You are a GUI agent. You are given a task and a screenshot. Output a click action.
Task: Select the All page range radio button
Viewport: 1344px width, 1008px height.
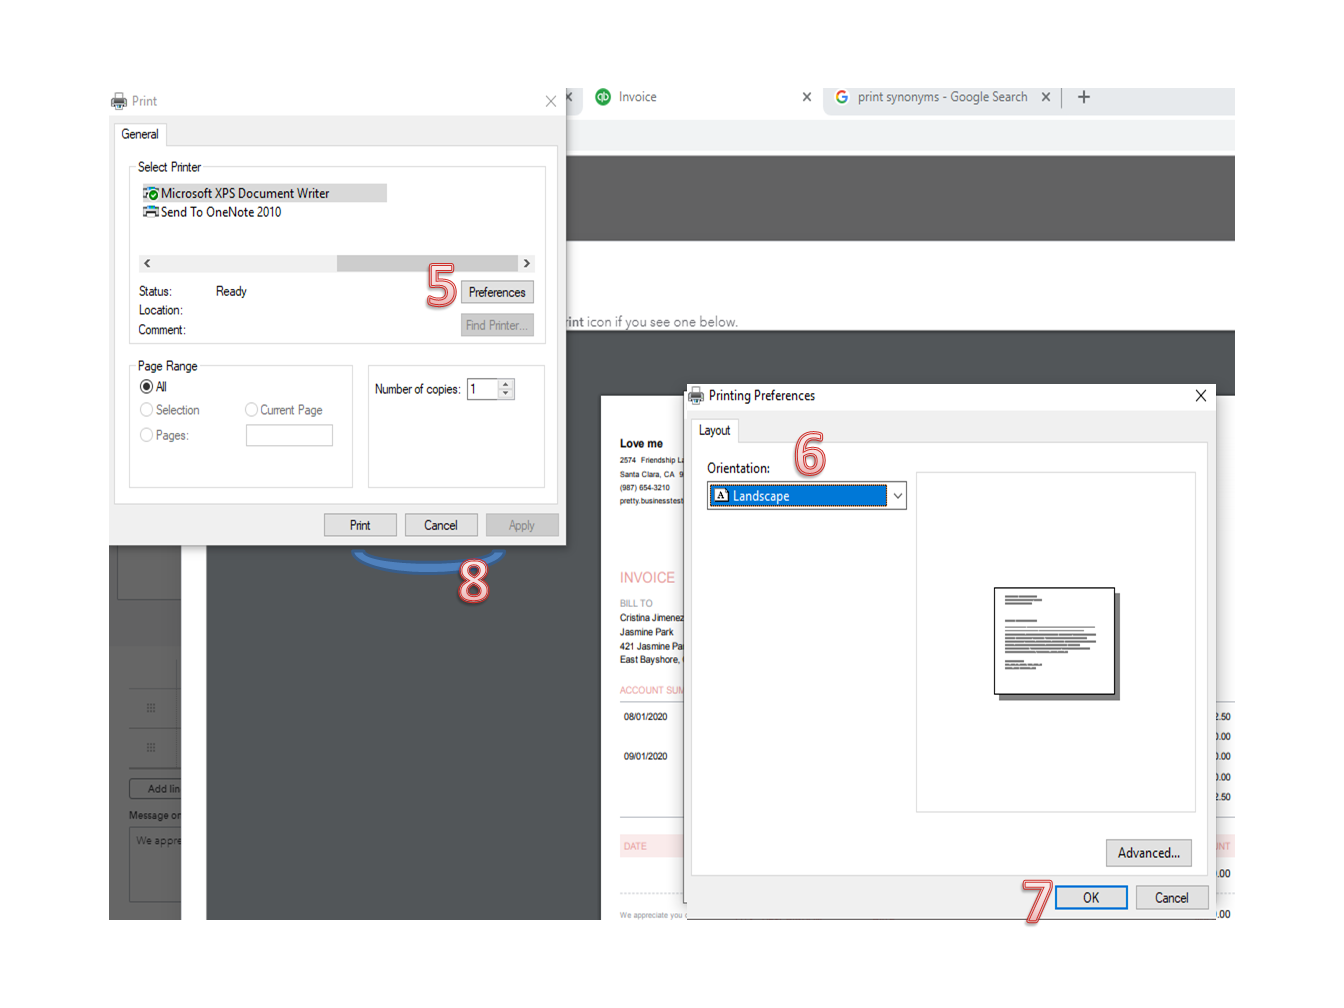[145, 386]
